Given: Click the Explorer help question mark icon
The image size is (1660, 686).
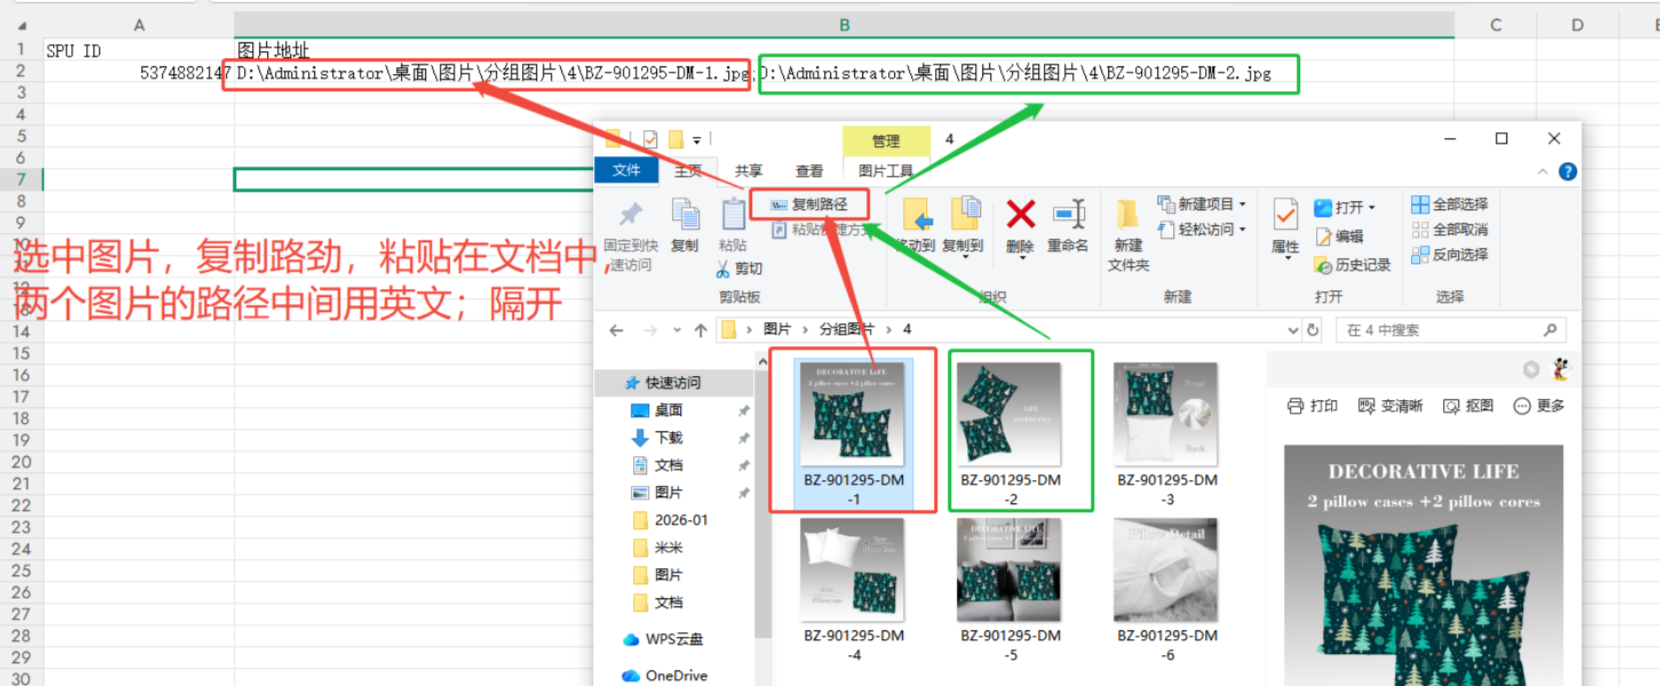Looking at the screenshot, I should point(1567,172).
